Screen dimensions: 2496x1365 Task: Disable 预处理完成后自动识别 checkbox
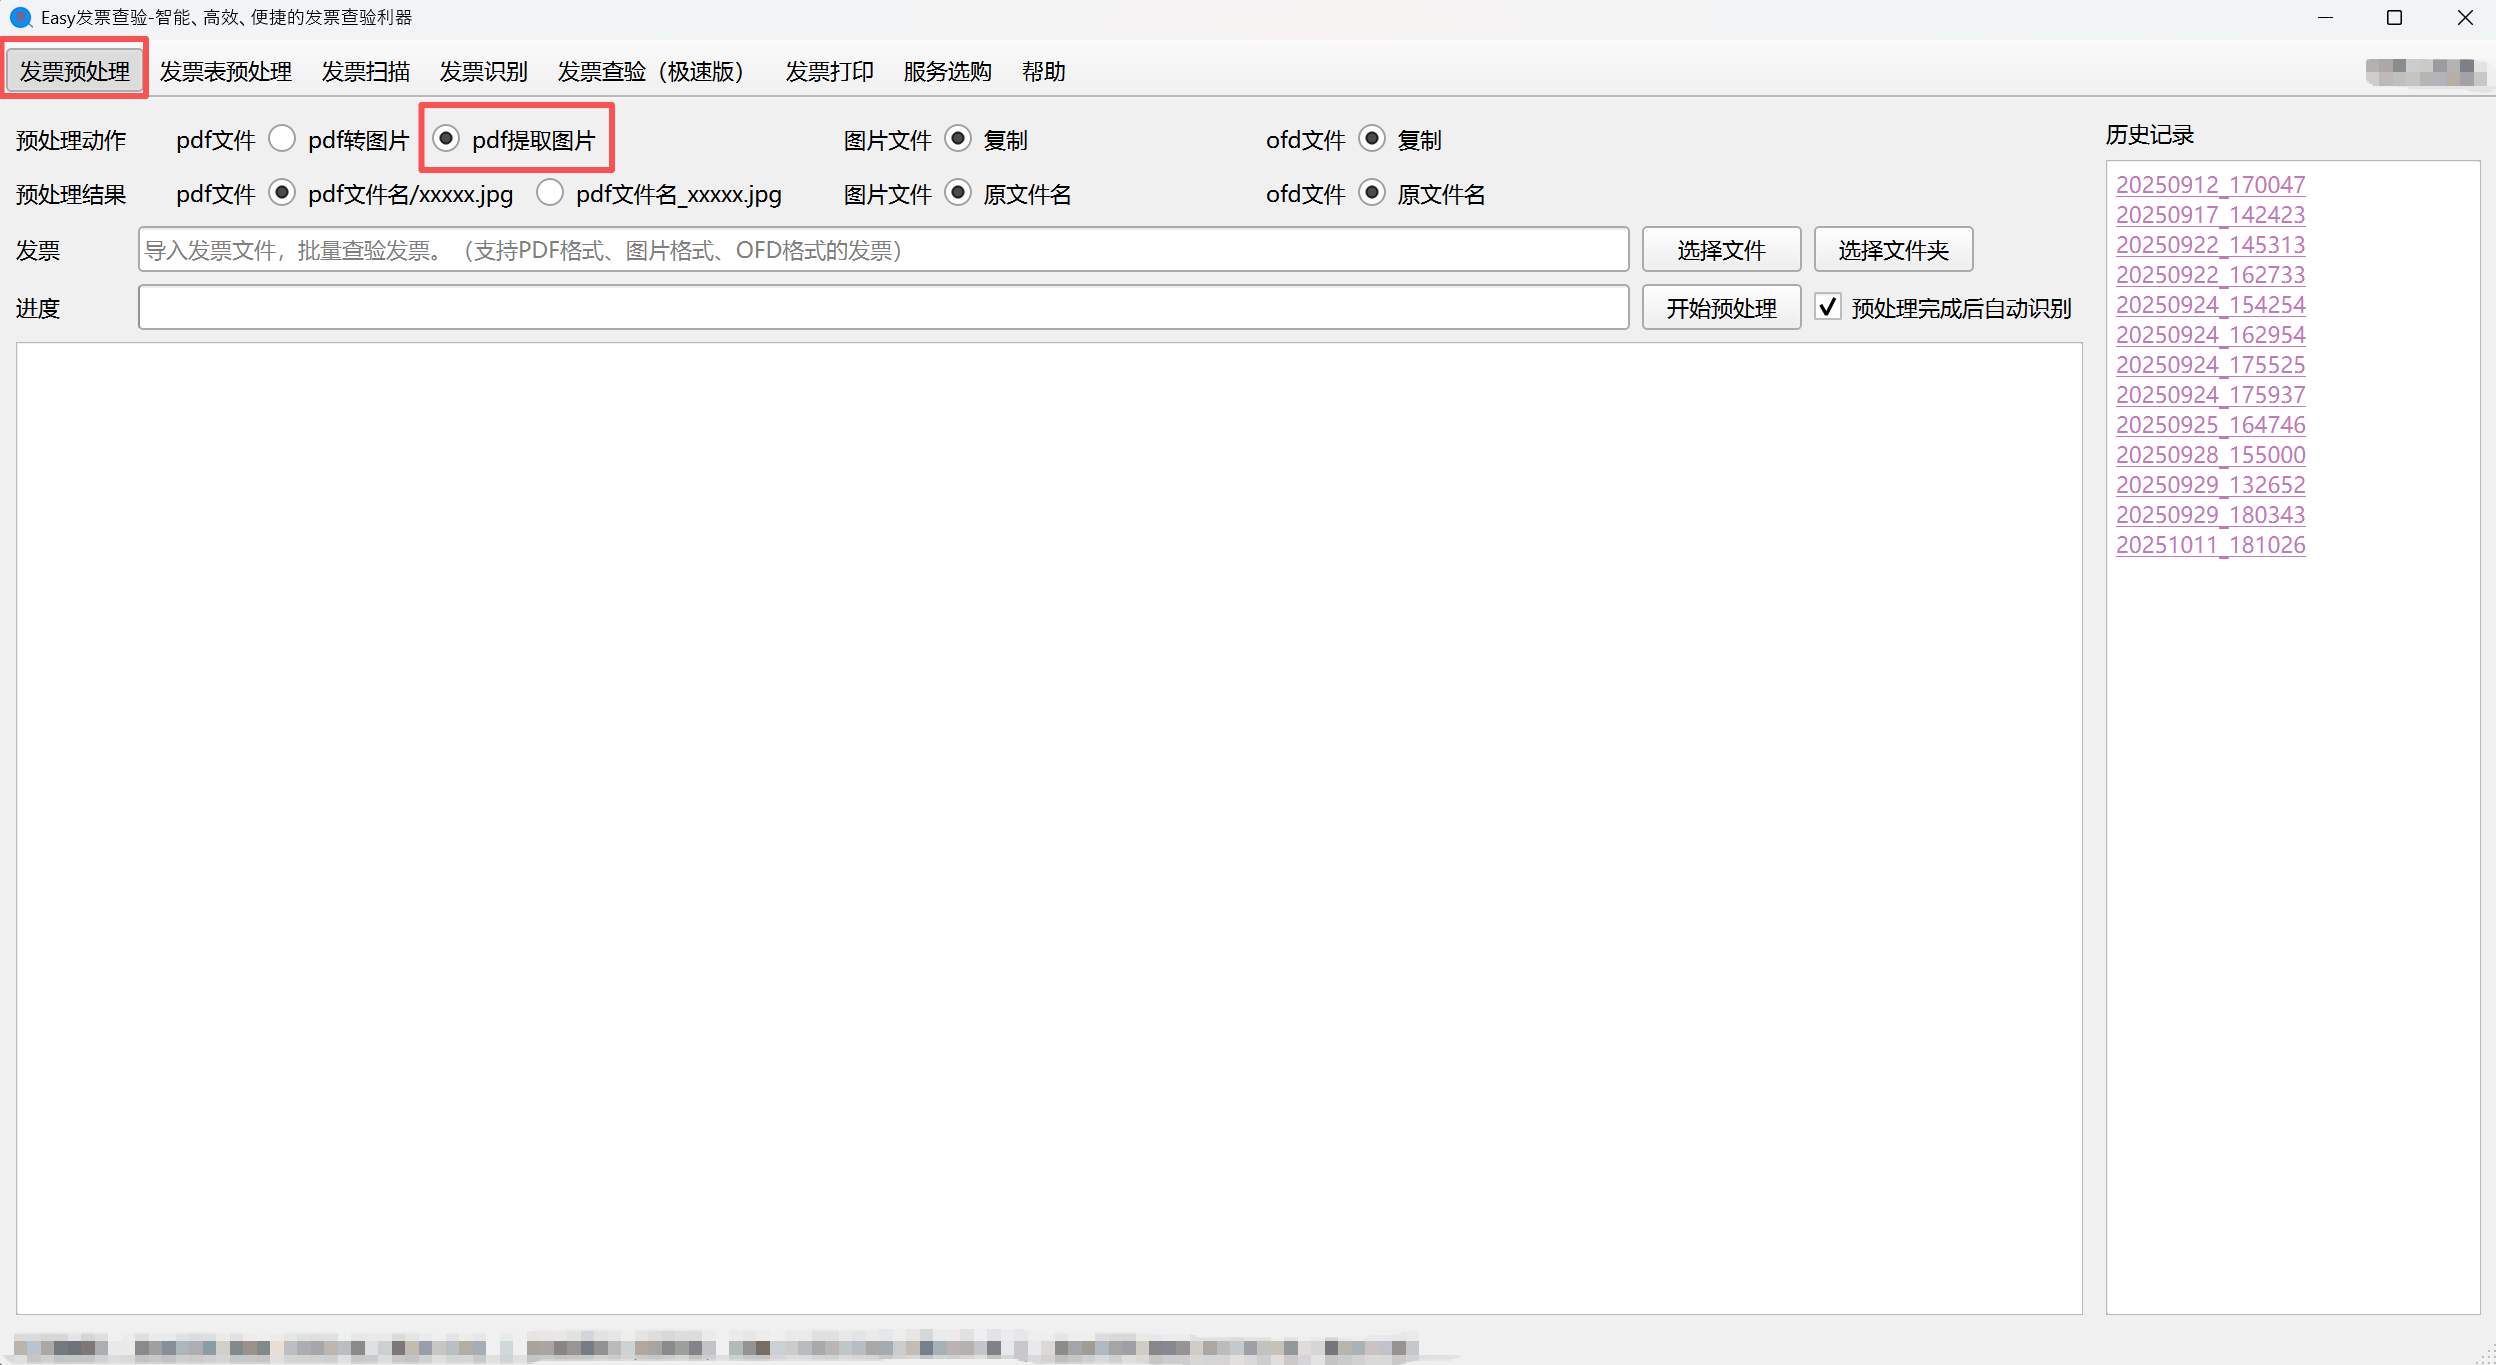click(x=1829, y=307)
